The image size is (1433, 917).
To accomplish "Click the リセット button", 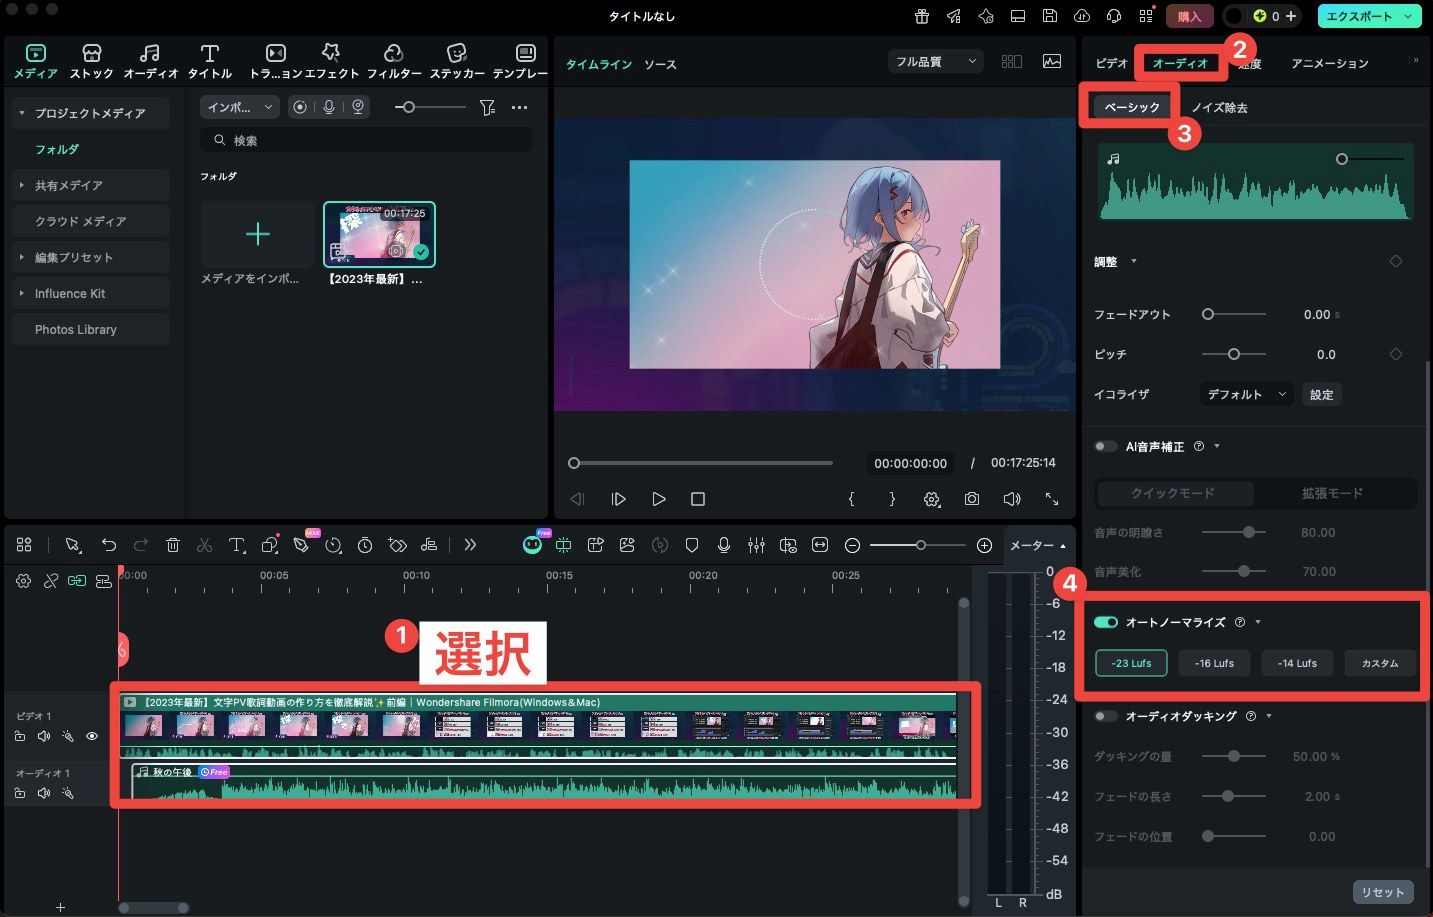I will [x=1382, y=892].
